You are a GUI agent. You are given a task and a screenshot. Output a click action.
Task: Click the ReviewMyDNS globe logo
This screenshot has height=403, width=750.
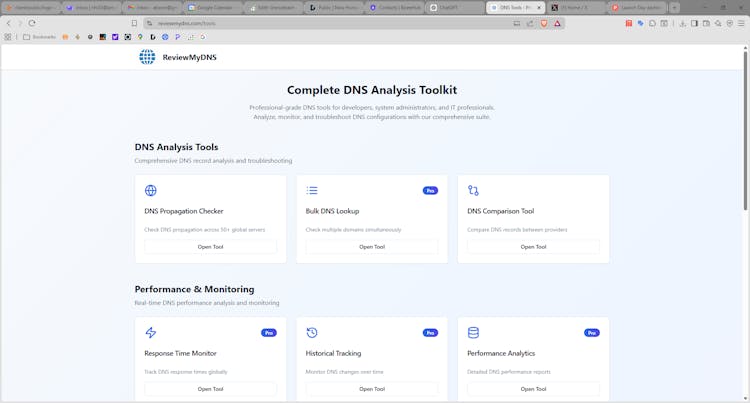pos(147,57)
